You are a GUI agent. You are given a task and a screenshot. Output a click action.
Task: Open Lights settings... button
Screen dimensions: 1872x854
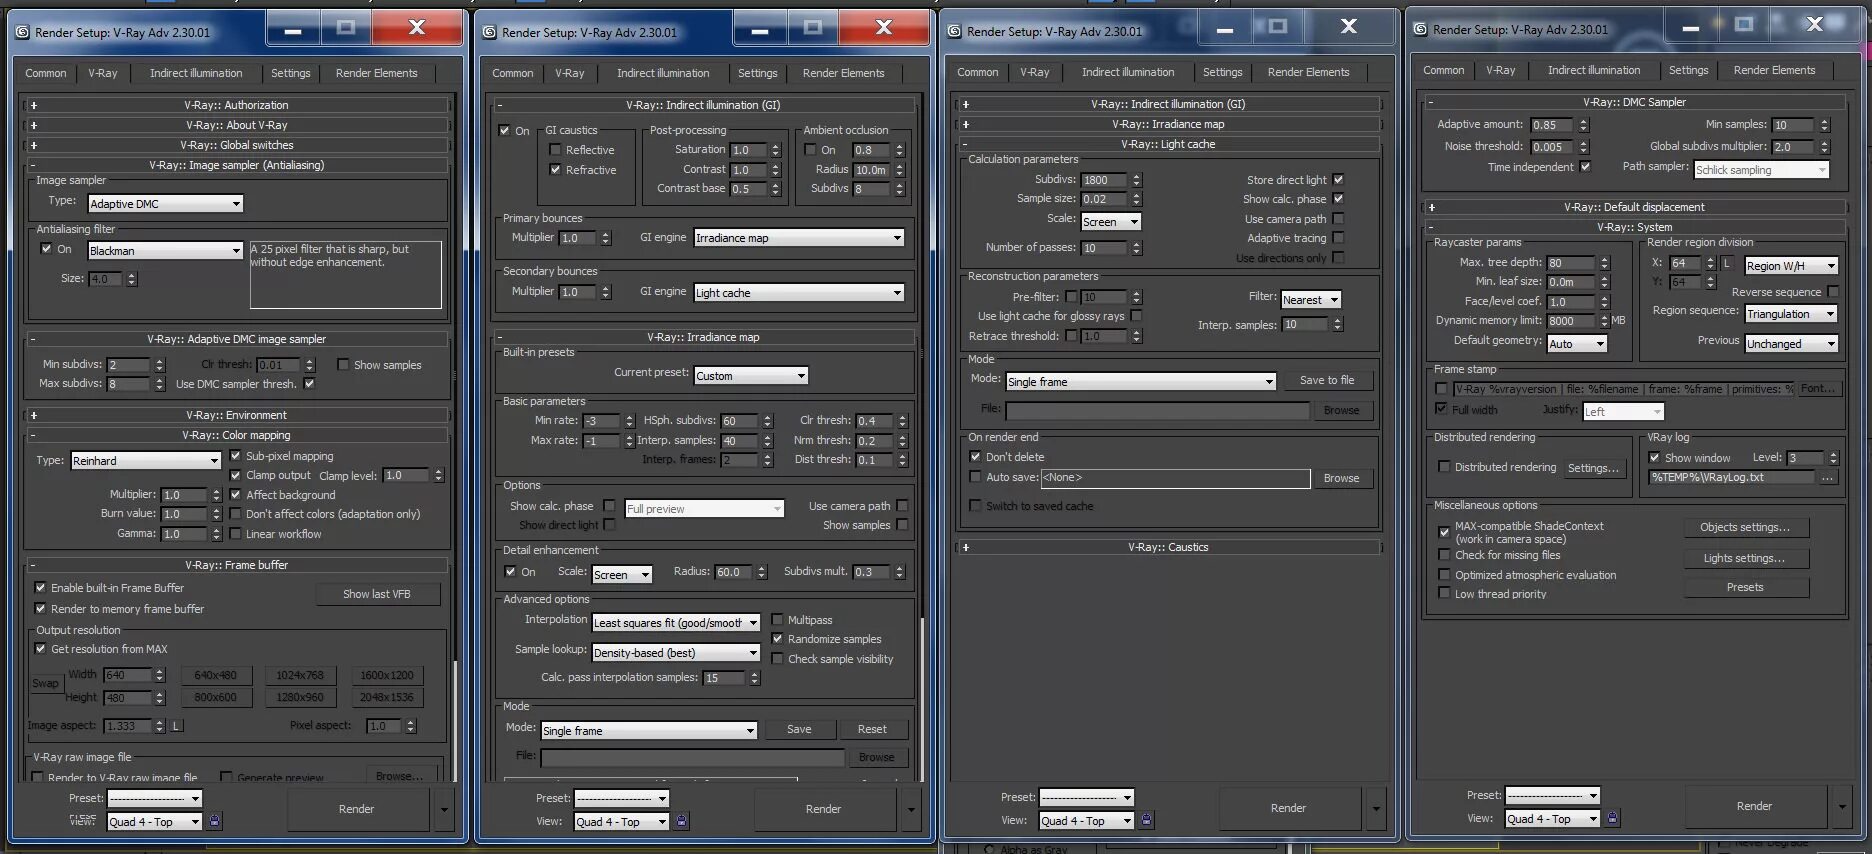point(1745,558)
